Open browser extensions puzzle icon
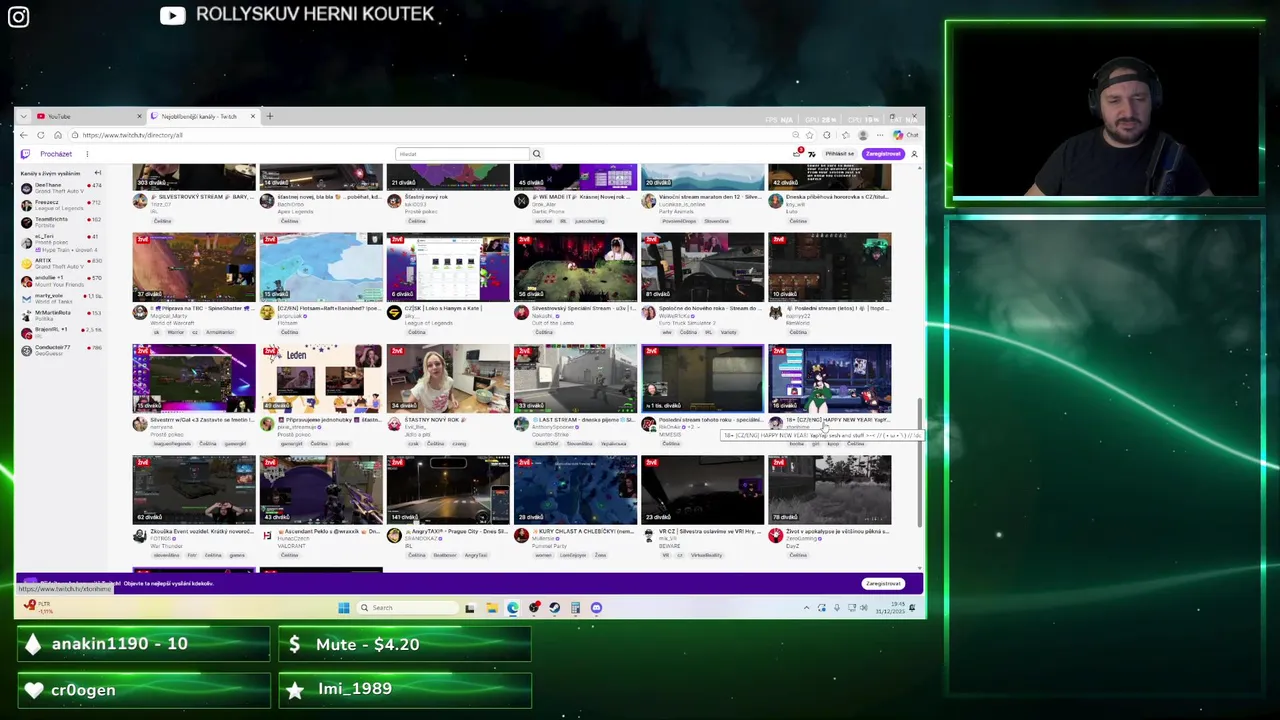Image resolution: width=1280 pixels, height=720 pixels. [827, 135]
